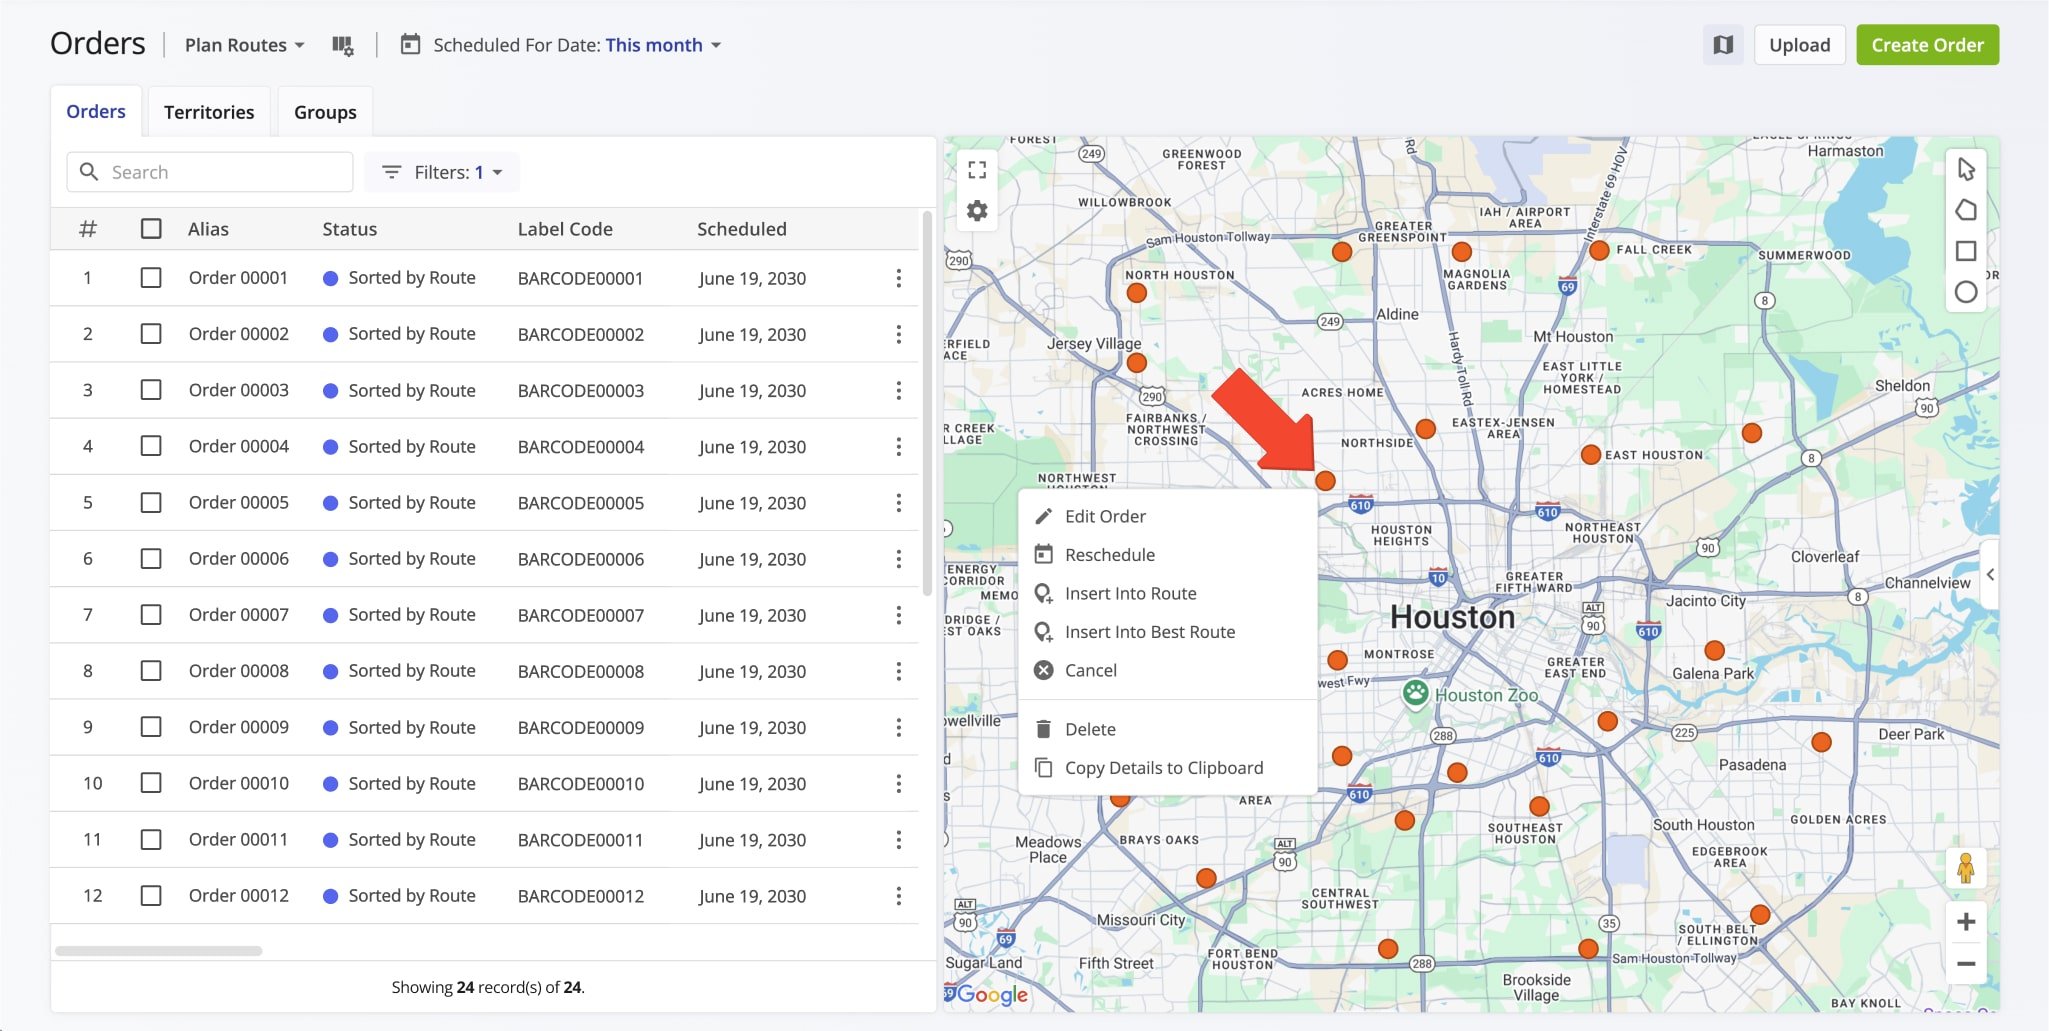Image resolution: width=2049 pixels, height=1031 pixels.
Task: Check the box for Order 00004
Action: 151,446
